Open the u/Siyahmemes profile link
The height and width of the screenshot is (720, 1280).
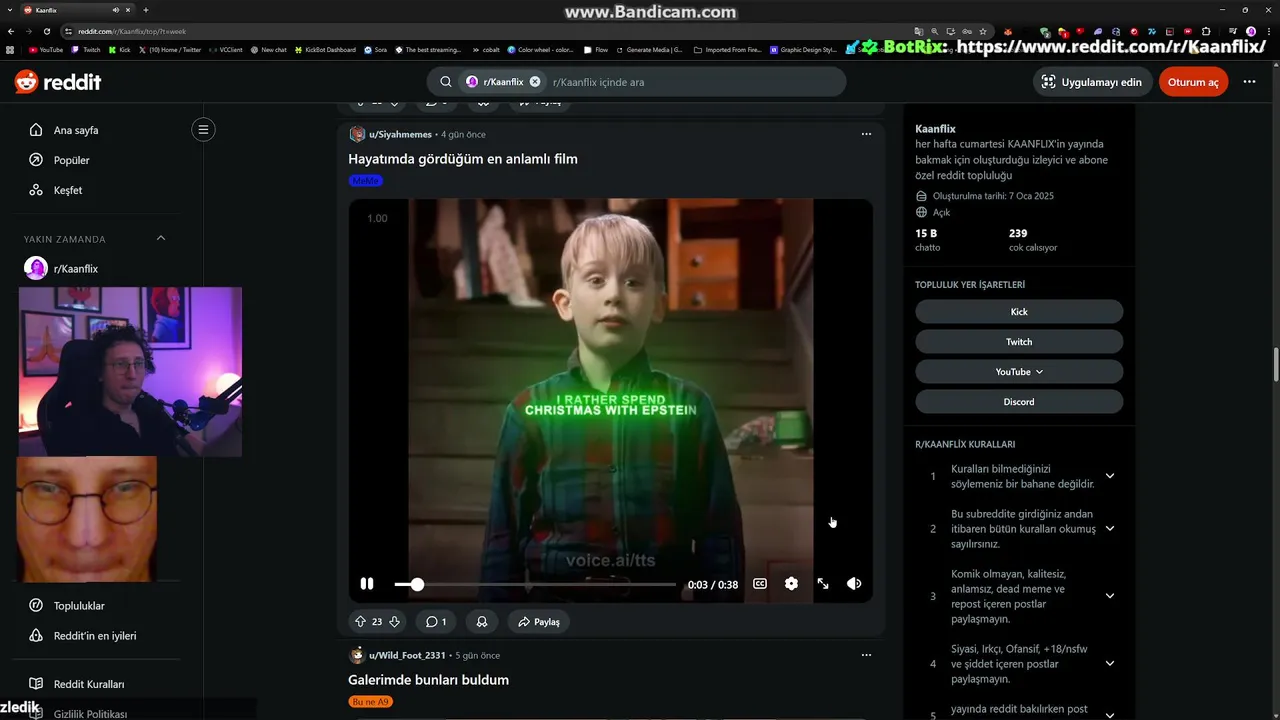[400, 134]
